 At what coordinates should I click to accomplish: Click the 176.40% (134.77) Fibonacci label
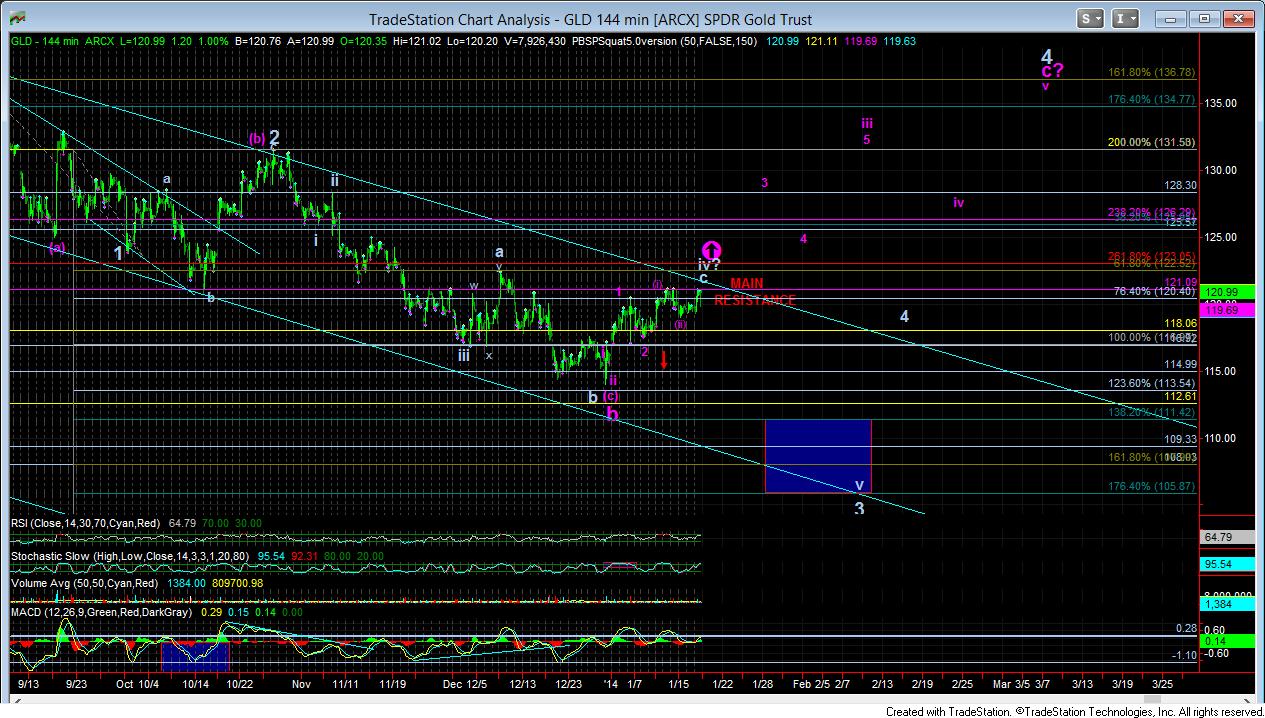(1152, 99)
